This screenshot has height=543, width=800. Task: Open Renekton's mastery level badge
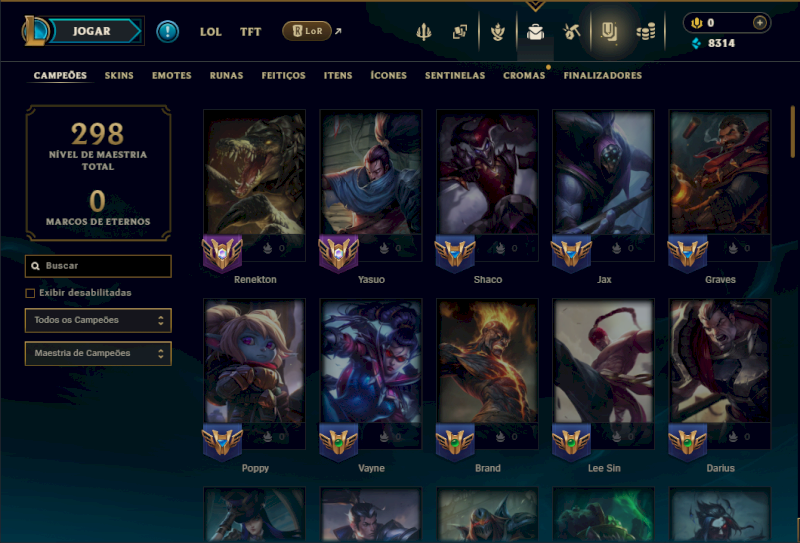(x=222, y=253)
